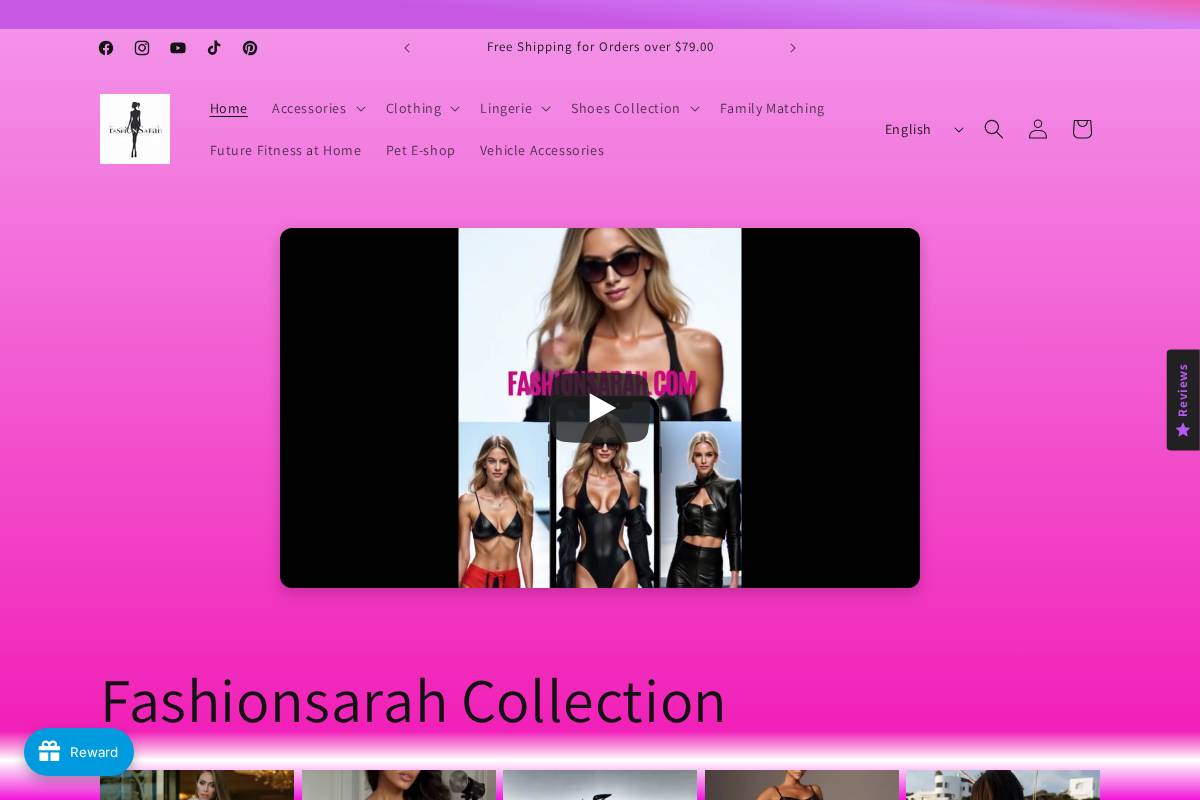Open account login icon
1200x800 pixels.
[x=1038, y=129]
